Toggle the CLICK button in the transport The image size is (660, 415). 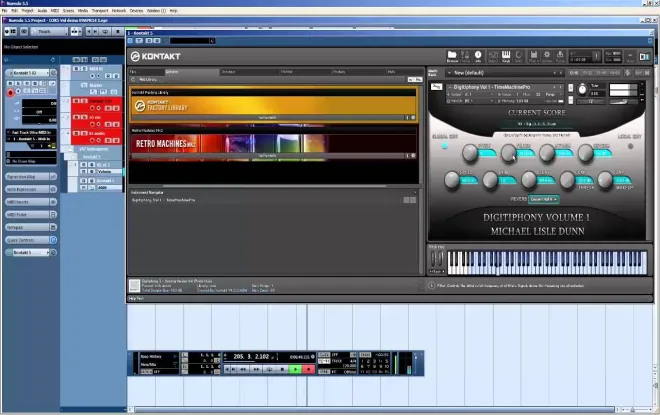pos(324,354)
